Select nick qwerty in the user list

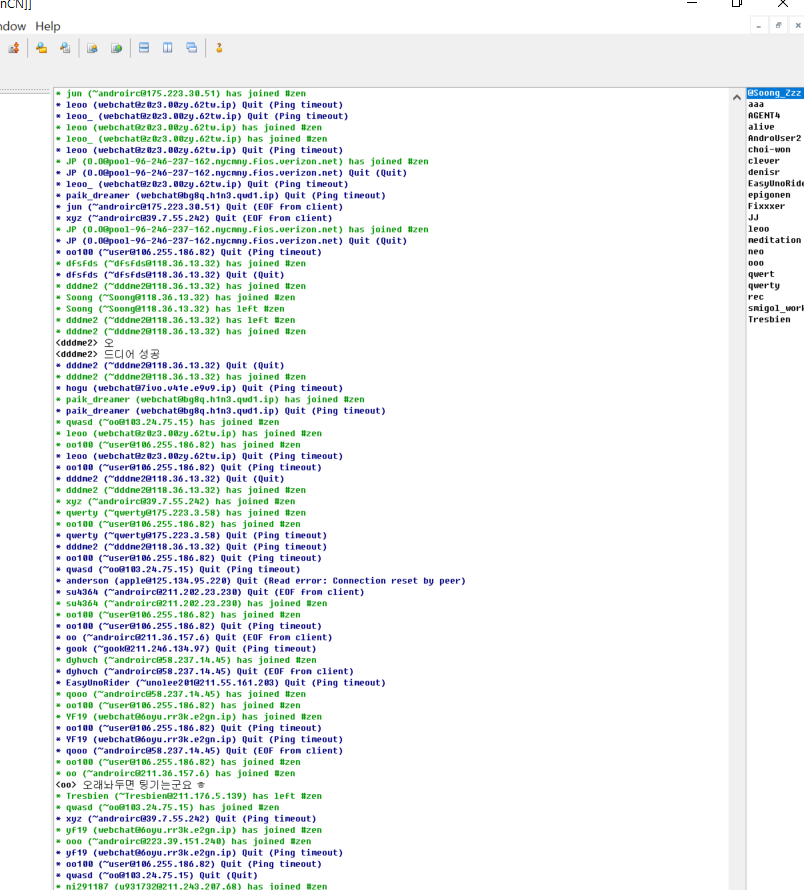tap(764, 286)
